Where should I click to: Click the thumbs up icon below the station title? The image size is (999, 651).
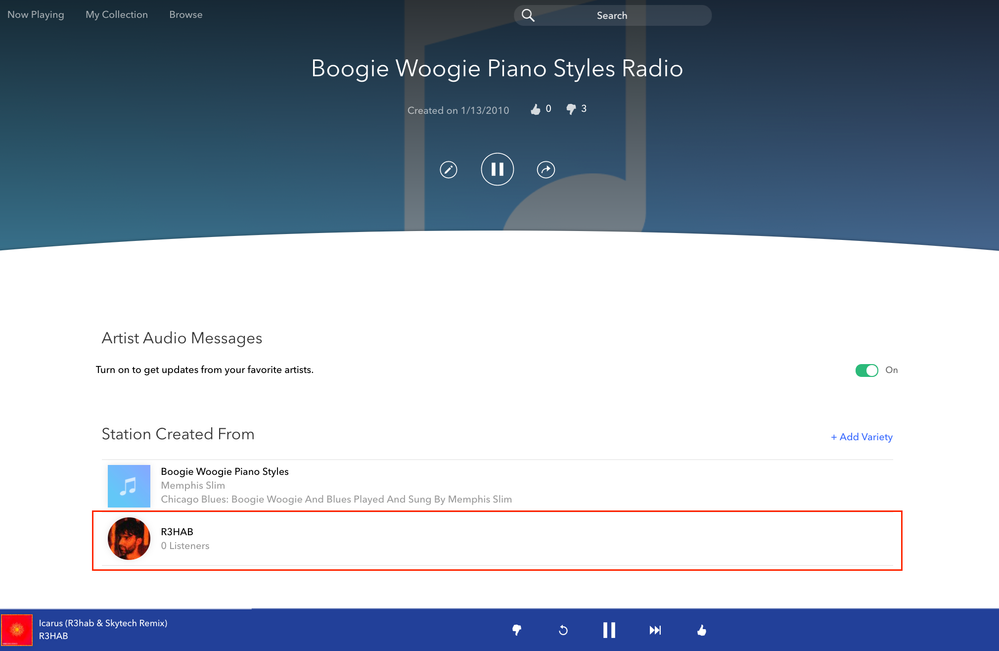535,110
